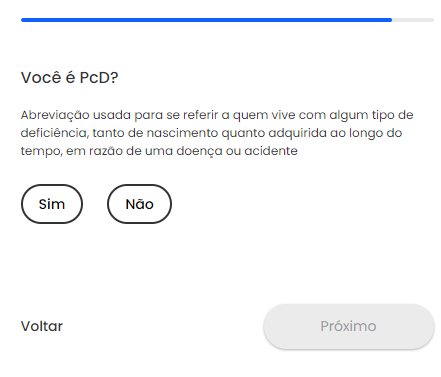Answer Sim to the PcD question
This screenshot has width=441, height=377.
(52, 204)
